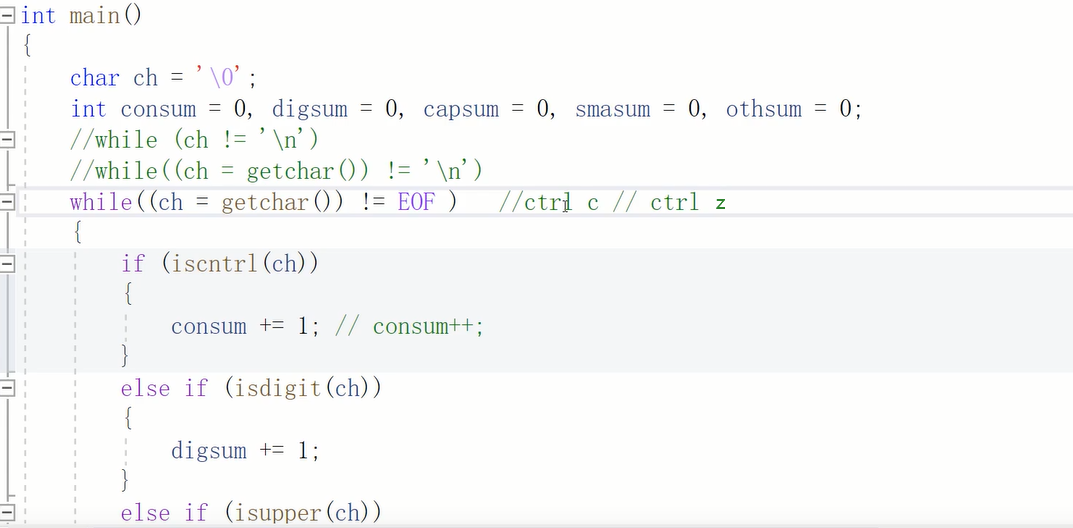
Task: Collapse the //while (ch != '\n') comment block
Action: [7, 140]
